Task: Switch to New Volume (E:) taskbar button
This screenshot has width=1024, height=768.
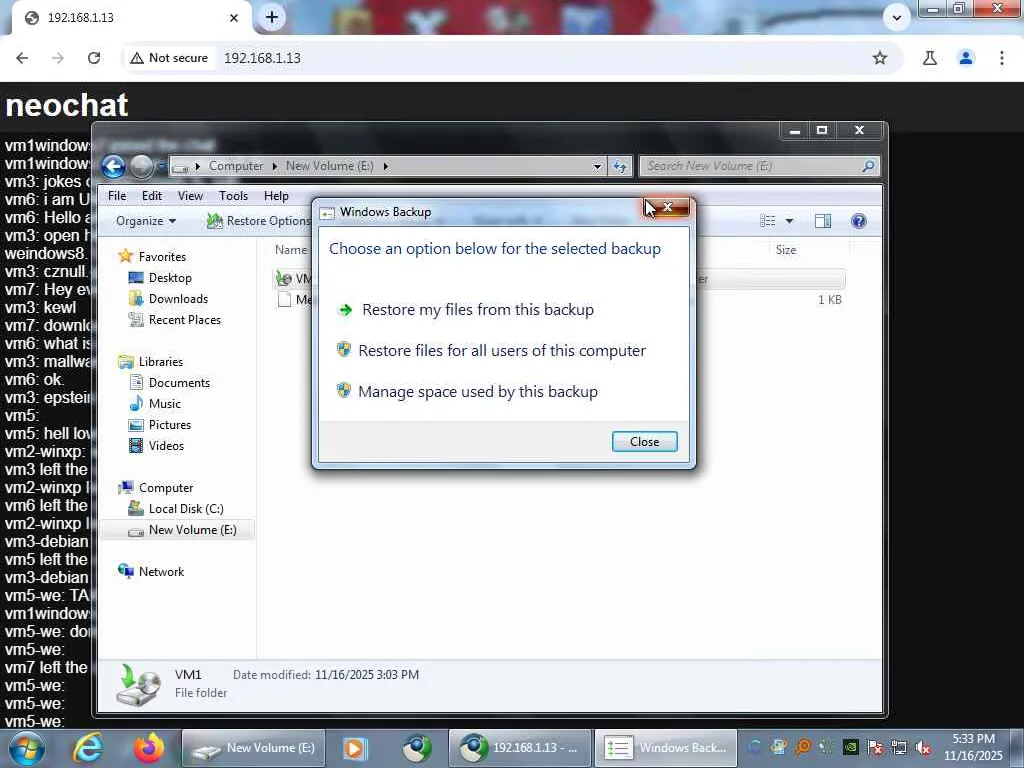Action: click(253, 748)
